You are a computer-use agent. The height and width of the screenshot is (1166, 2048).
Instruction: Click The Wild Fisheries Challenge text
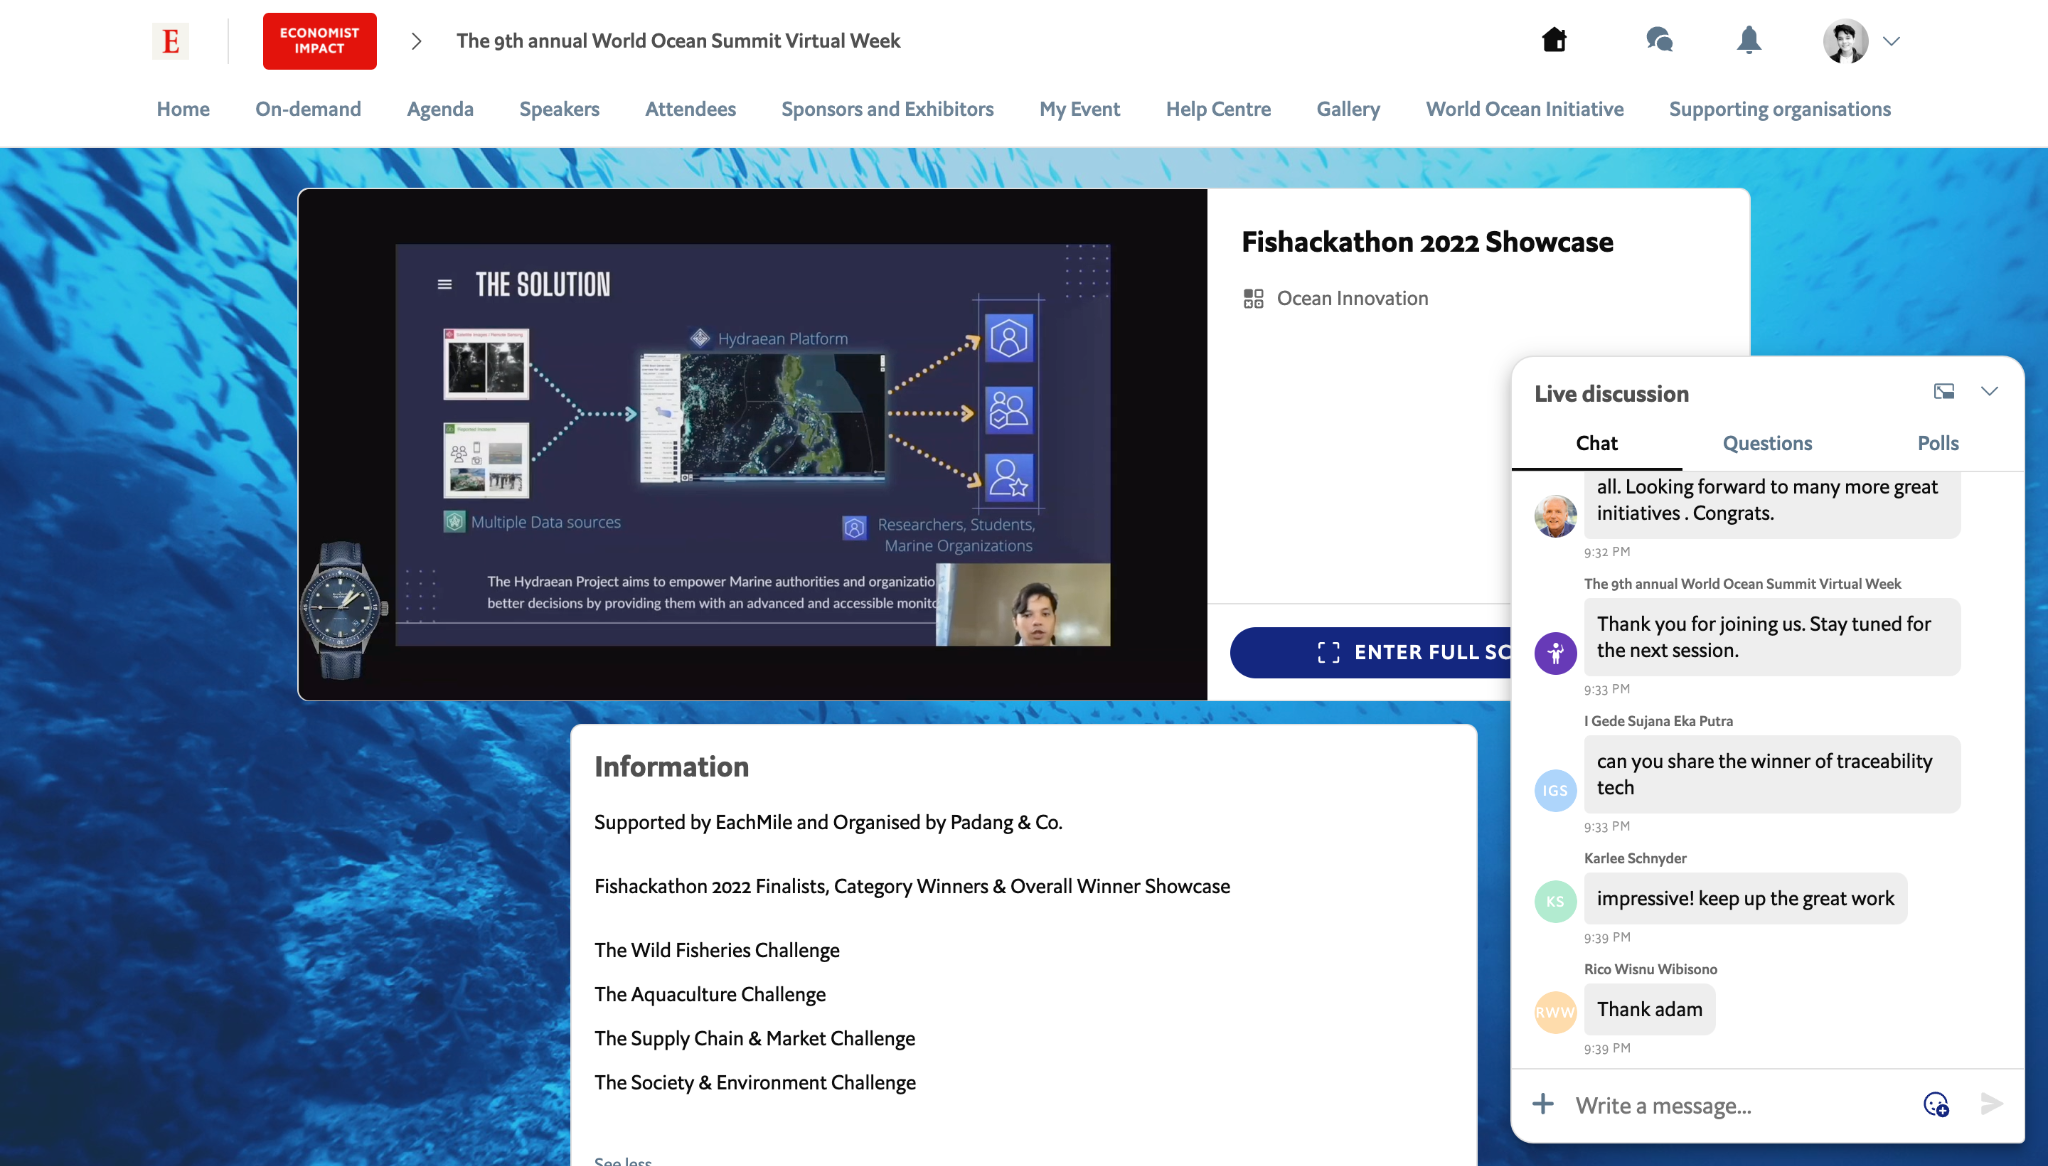click(717, 950)
